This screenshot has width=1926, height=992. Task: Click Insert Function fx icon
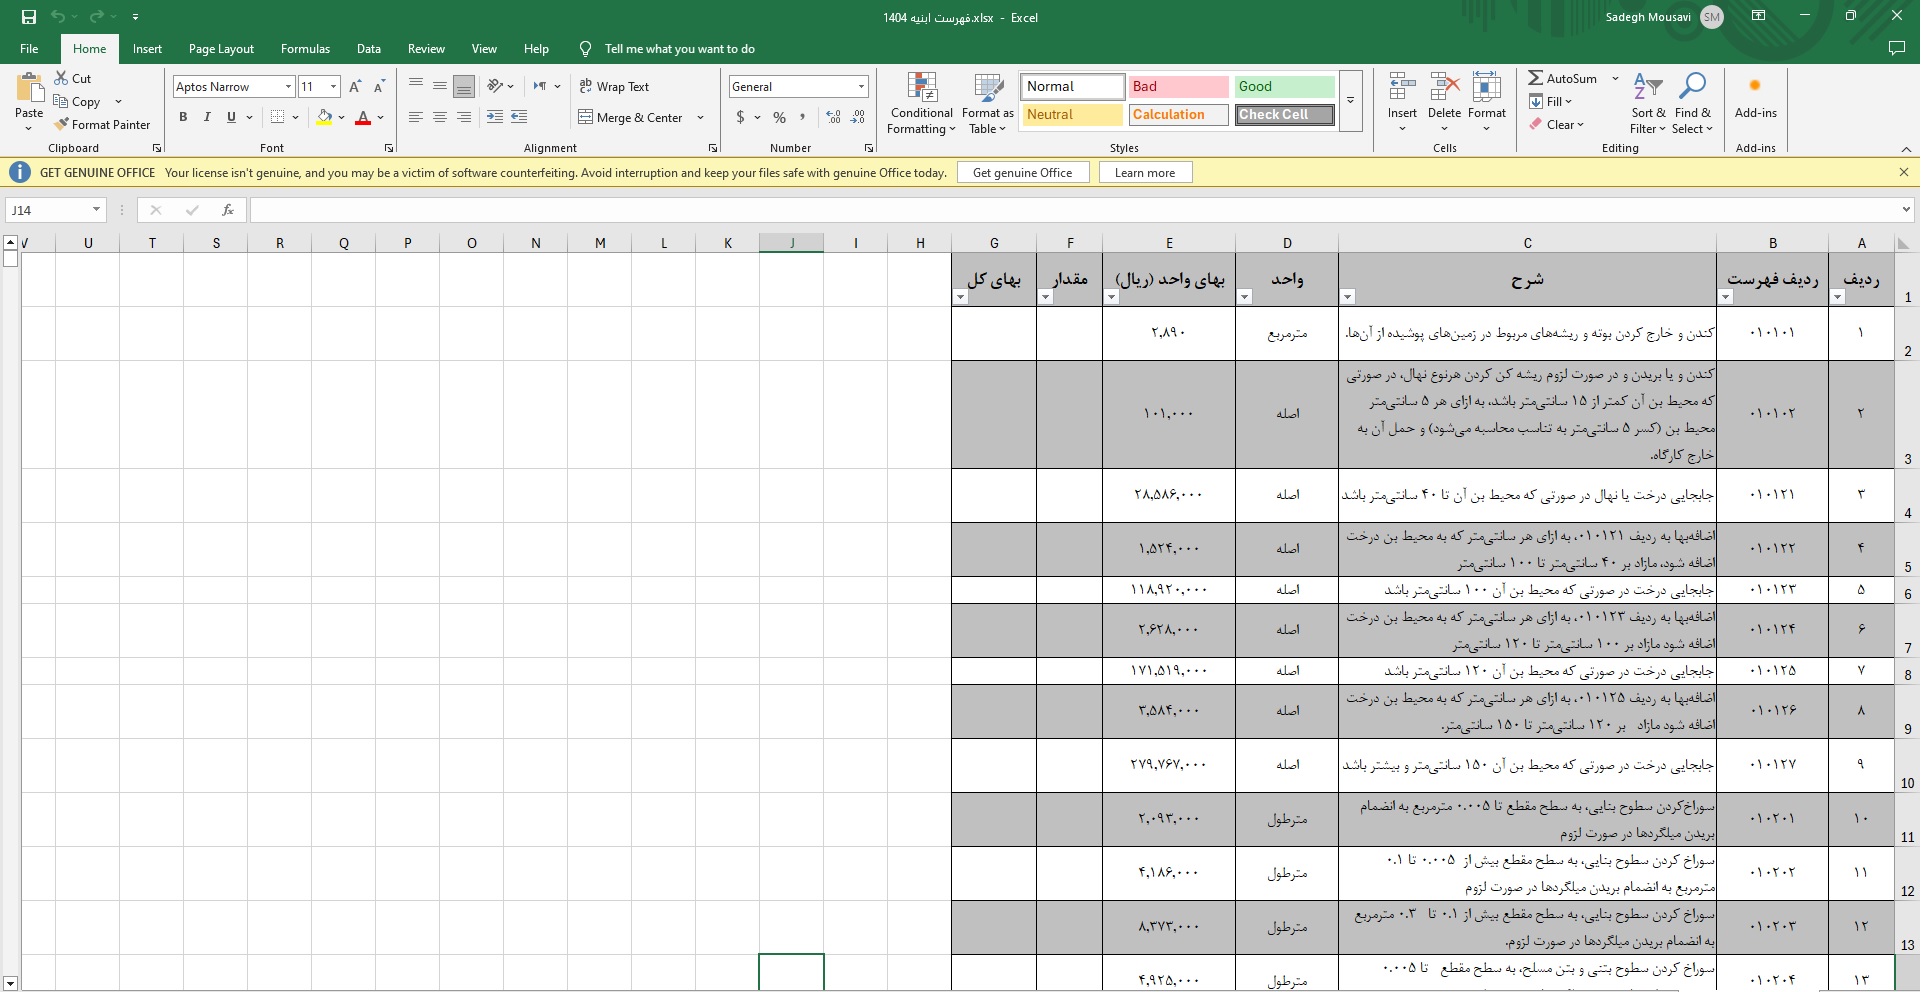228,210
